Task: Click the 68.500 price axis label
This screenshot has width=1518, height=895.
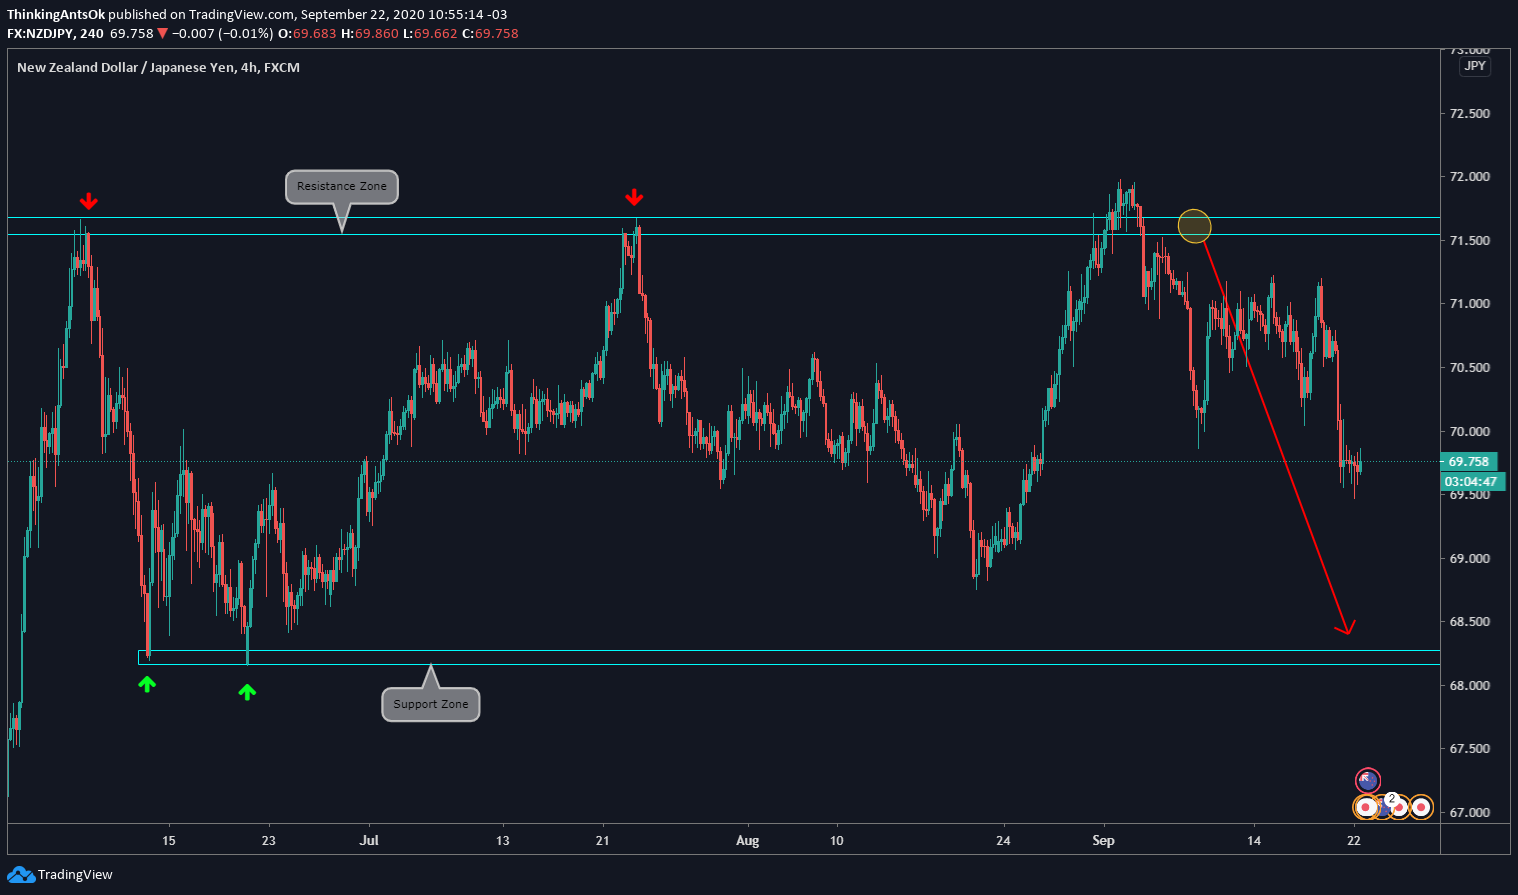Action: coord(1469,622)
